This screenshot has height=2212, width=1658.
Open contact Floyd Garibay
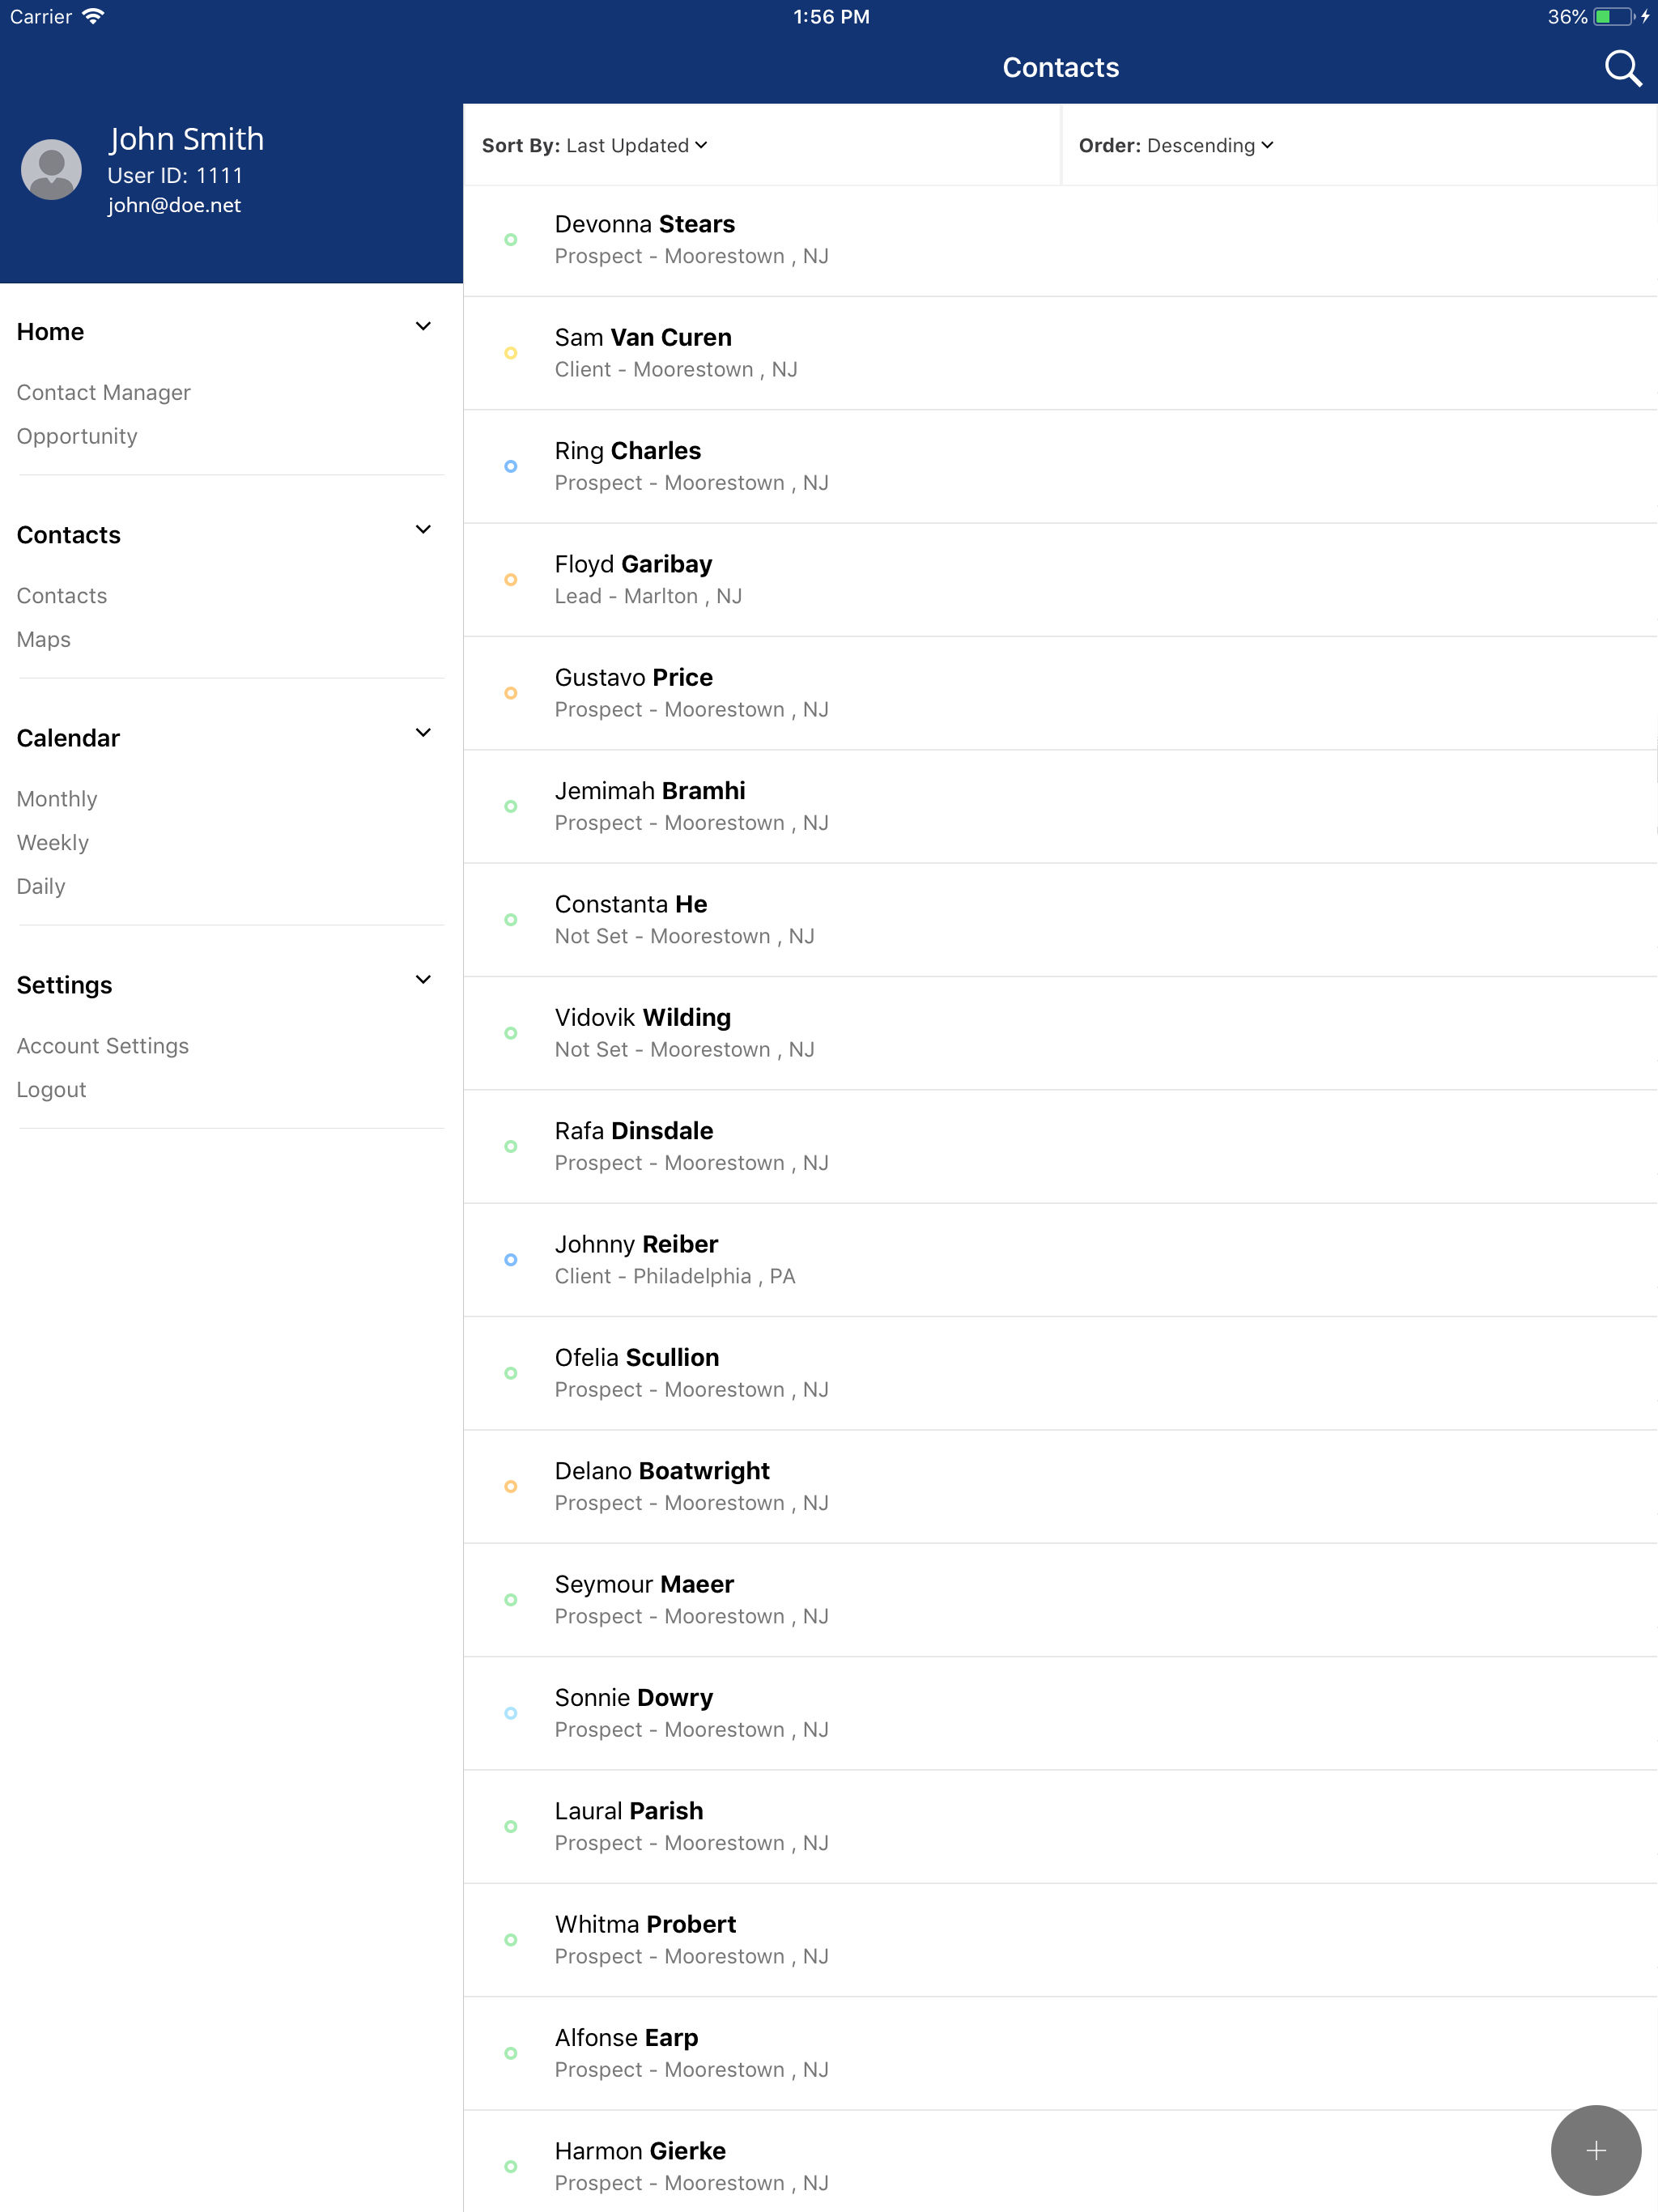point(1060,580)
